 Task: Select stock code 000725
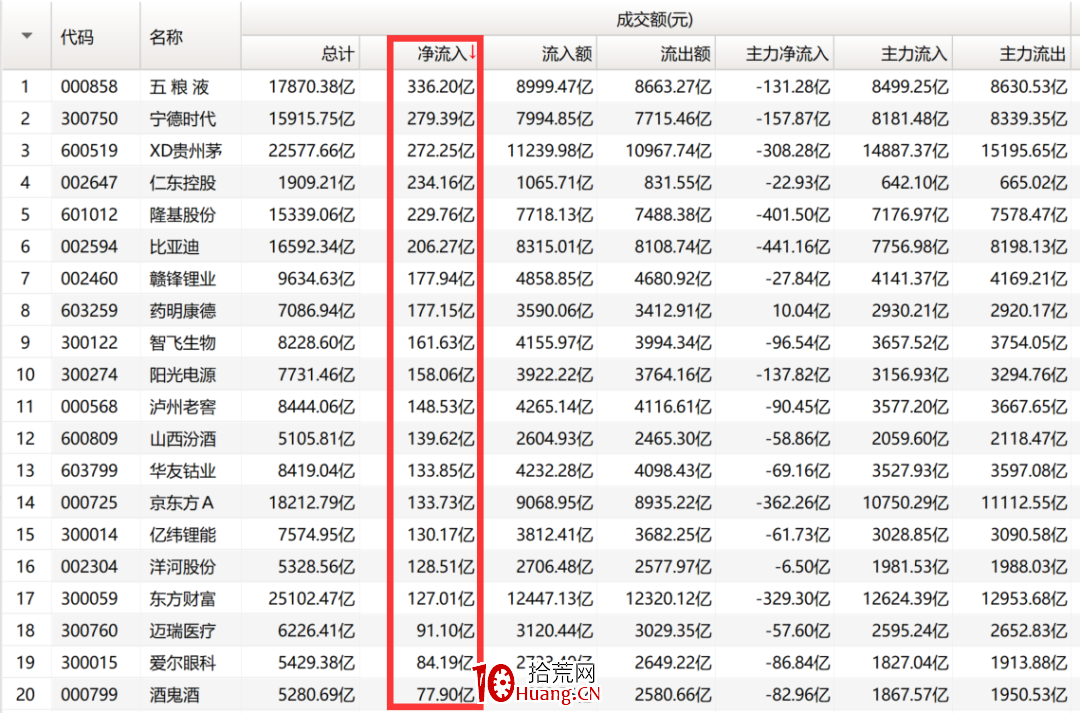click(x=90, y=503)
